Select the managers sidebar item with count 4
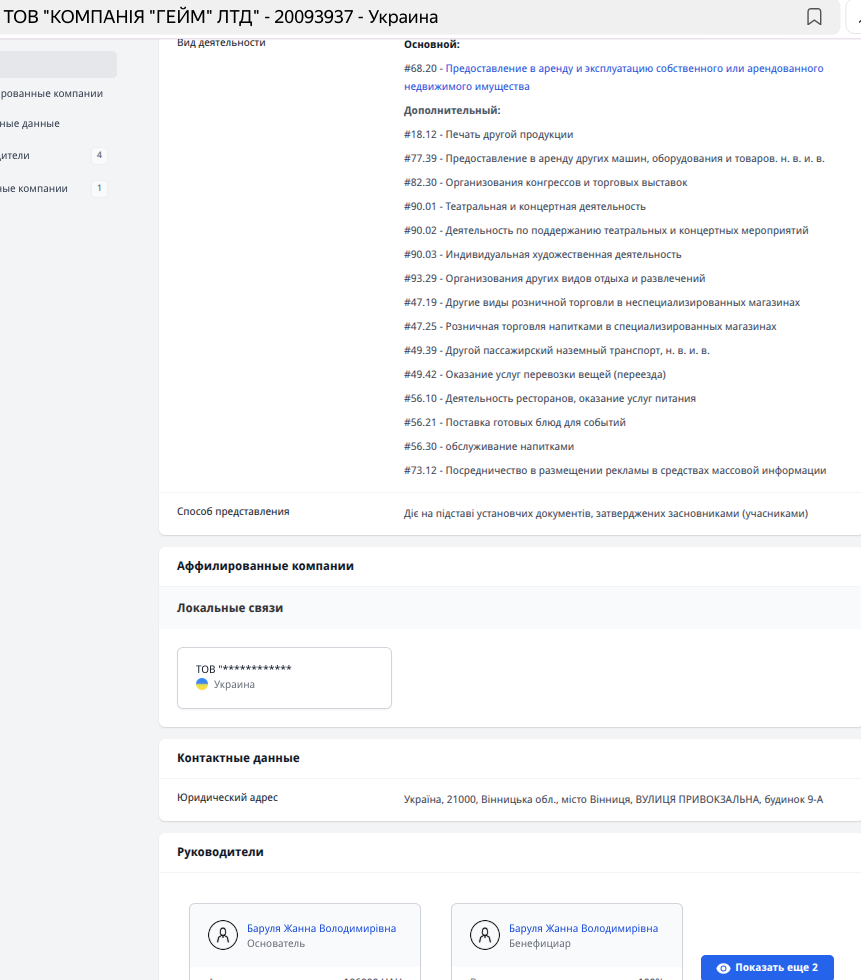Viewport: 861px width, 980px height. click(x=16, y=155)
